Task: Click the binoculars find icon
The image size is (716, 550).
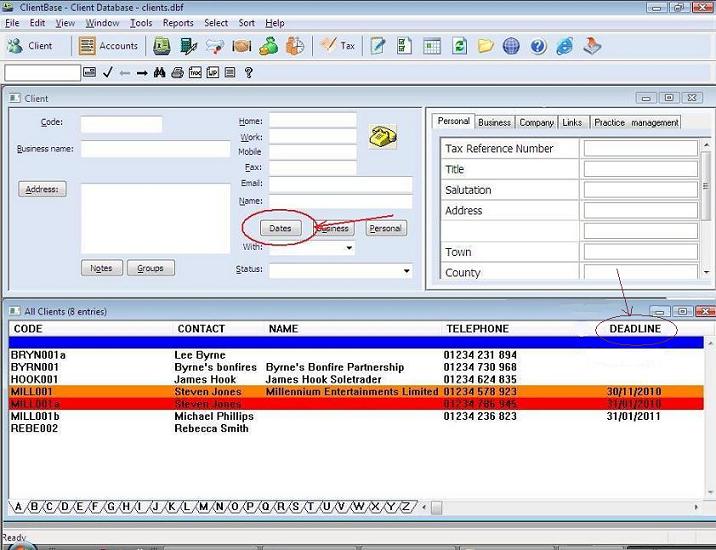Action: click(159, 72)
